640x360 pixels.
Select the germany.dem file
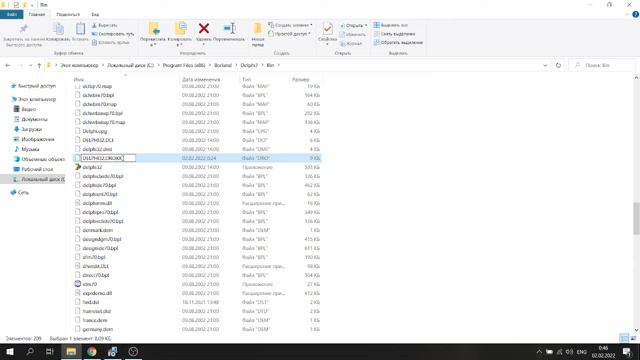98,329
